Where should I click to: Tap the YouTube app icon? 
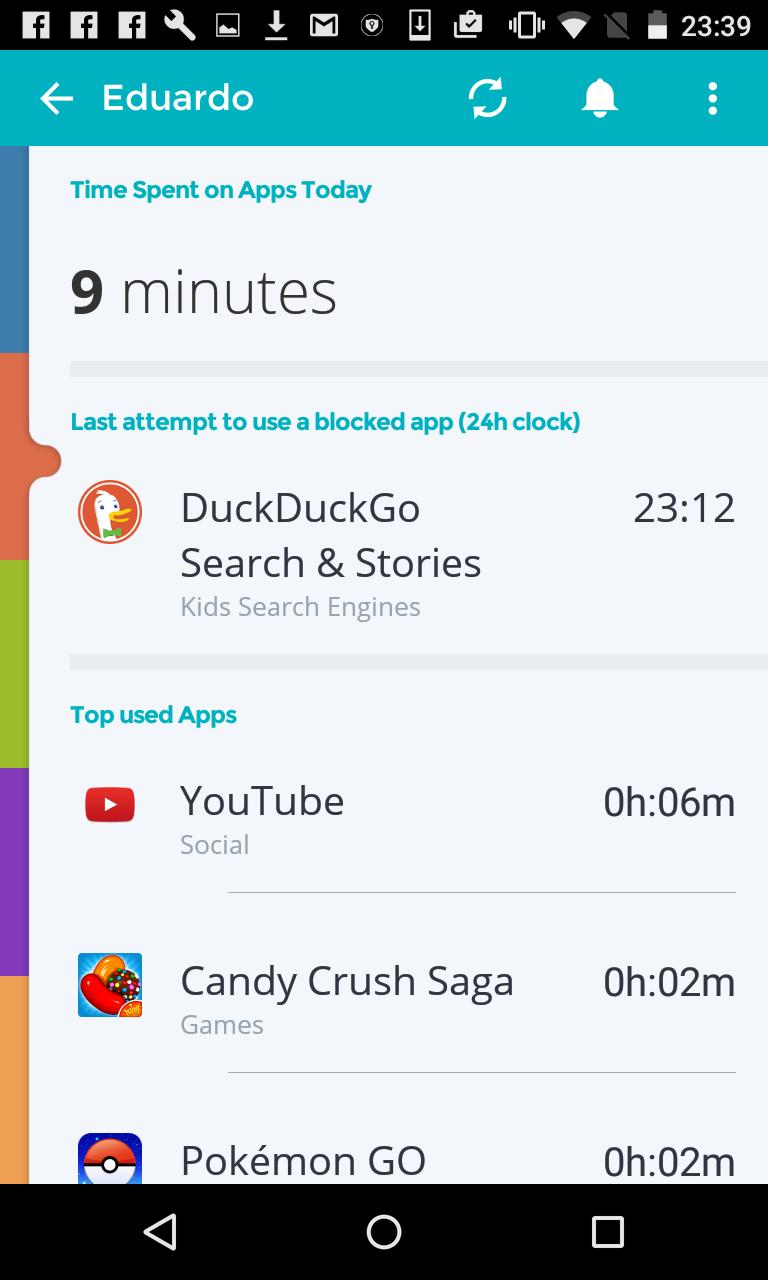click(x=110, y=804)
